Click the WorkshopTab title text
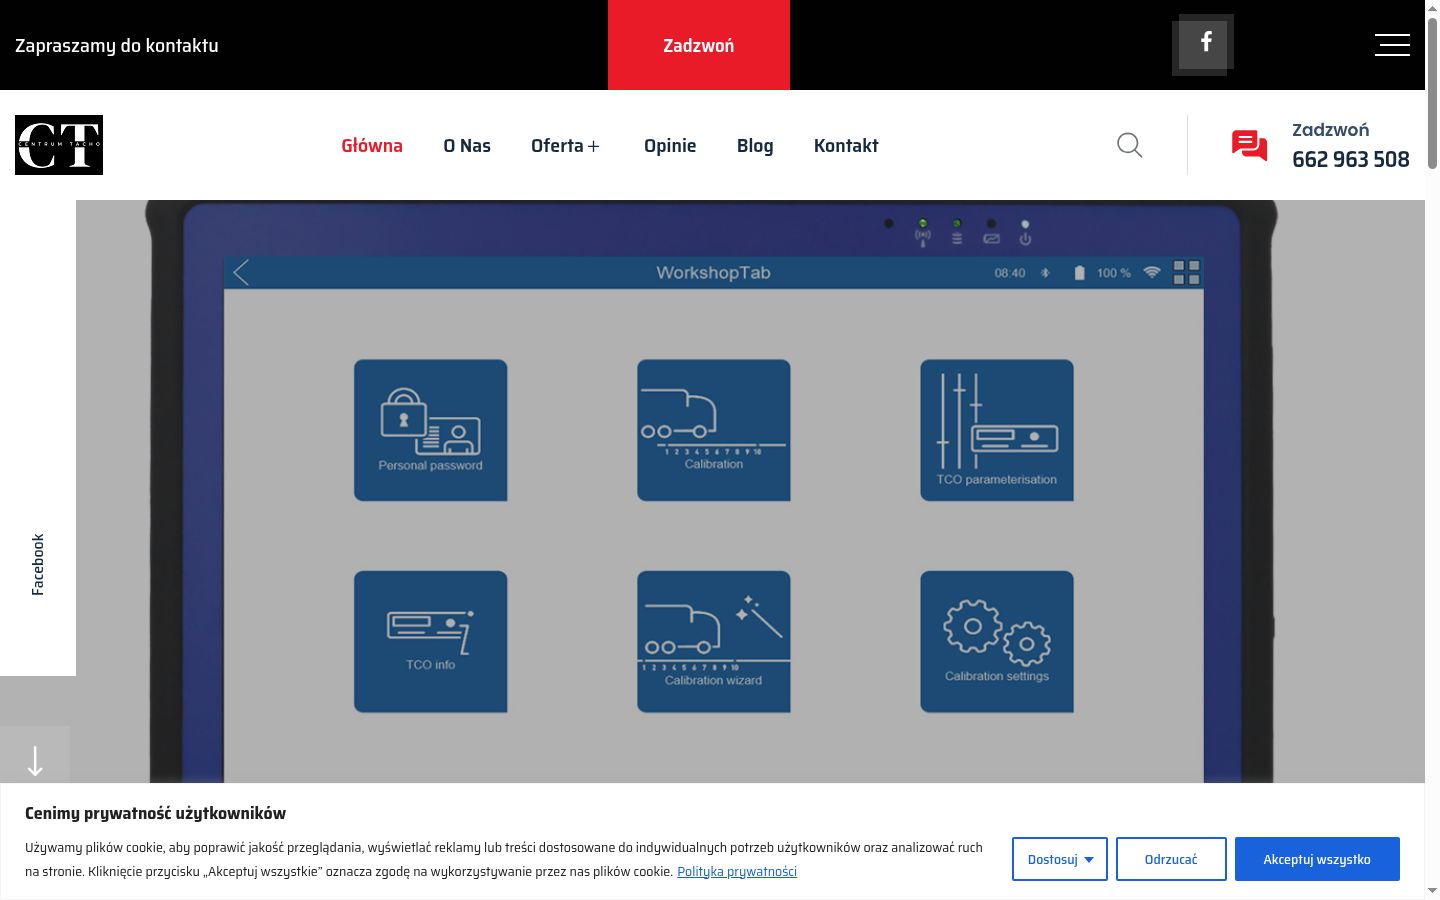The width and height of the screenshot is (1440, 900). [713, 272]
